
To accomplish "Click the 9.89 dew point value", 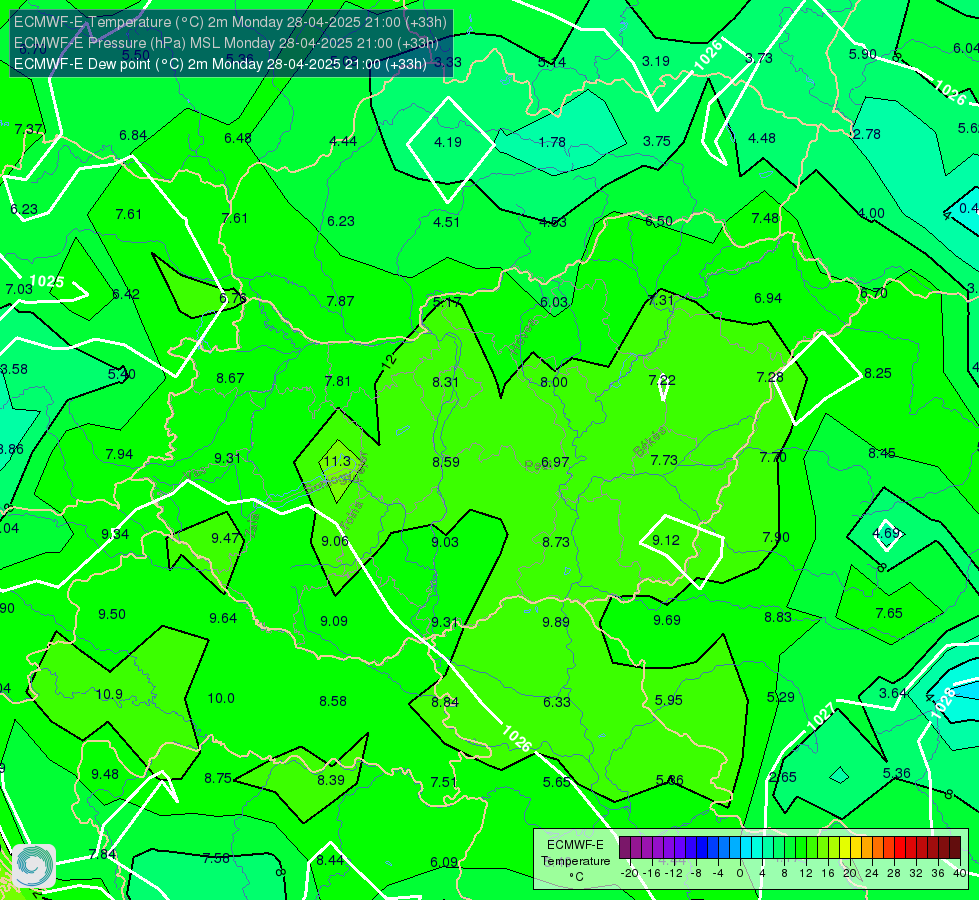I will coord(556,621).
